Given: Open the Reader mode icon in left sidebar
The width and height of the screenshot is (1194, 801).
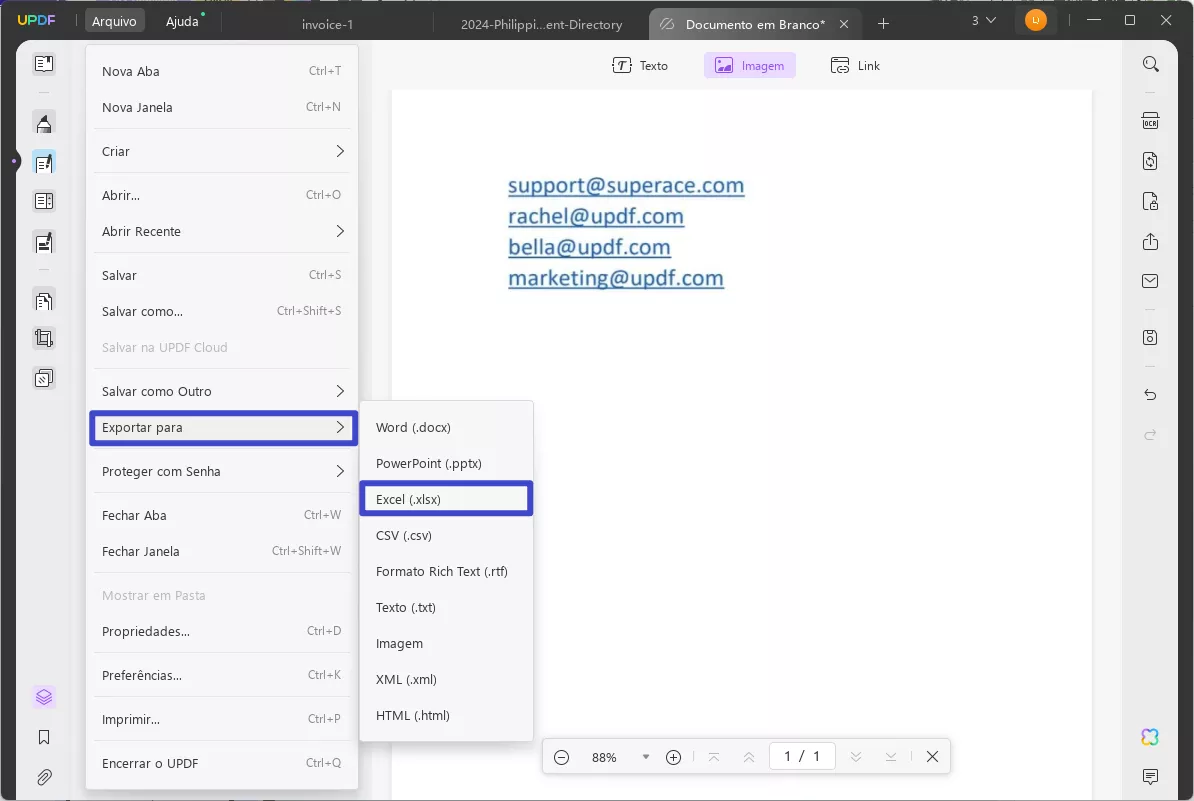Looking at the screenshot, I should tap(44, 64).
